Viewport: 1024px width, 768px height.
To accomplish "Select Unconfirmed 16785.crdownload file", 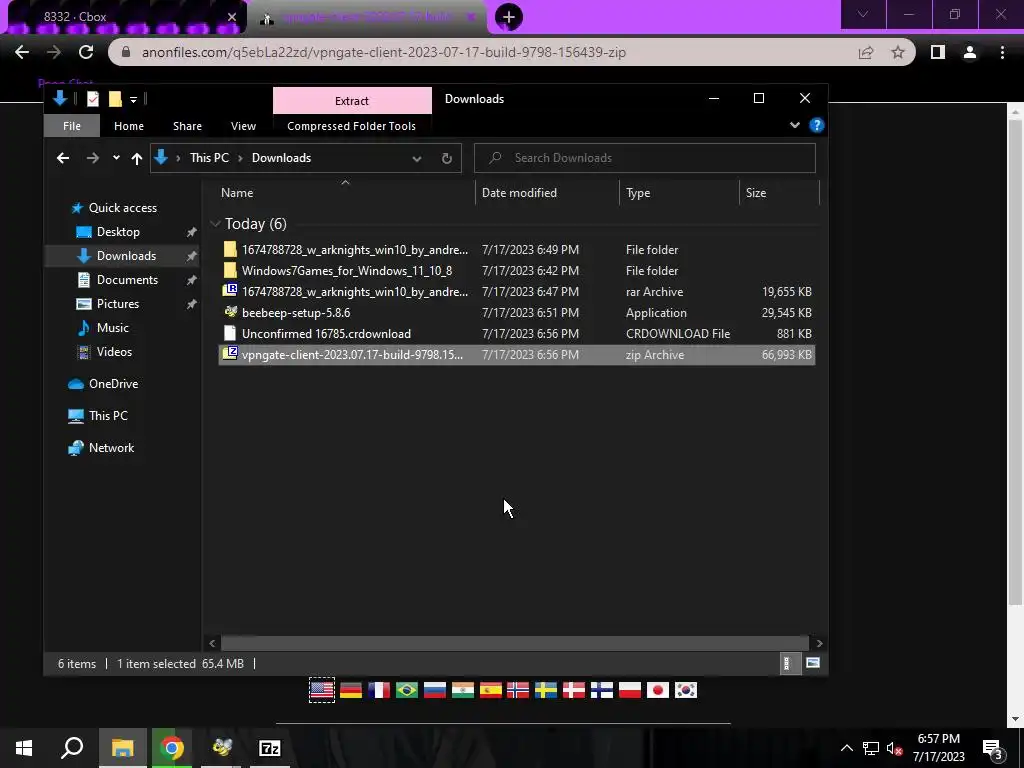I will [x=516, y=334].
